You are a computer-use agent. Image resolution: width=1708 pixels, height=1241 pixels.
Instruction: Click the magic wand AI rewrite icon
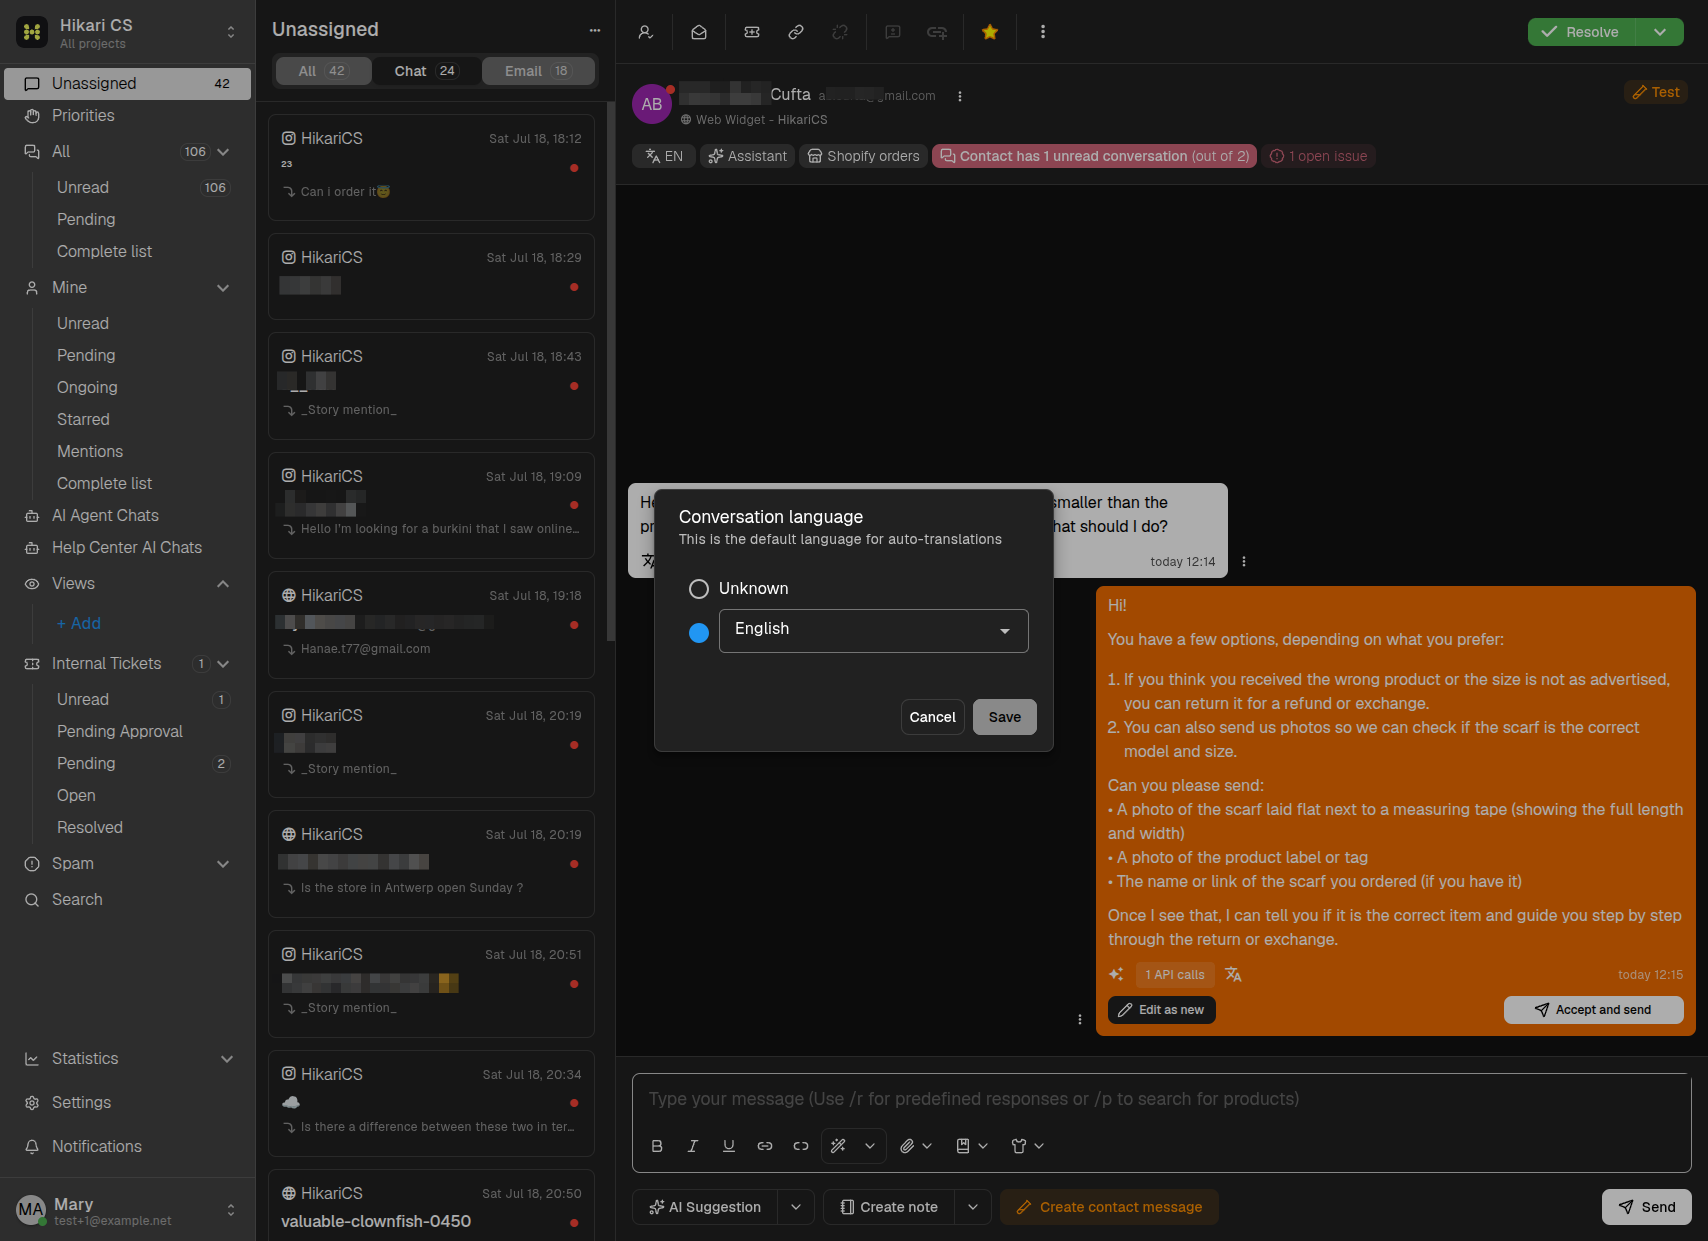click(839, 1146)
